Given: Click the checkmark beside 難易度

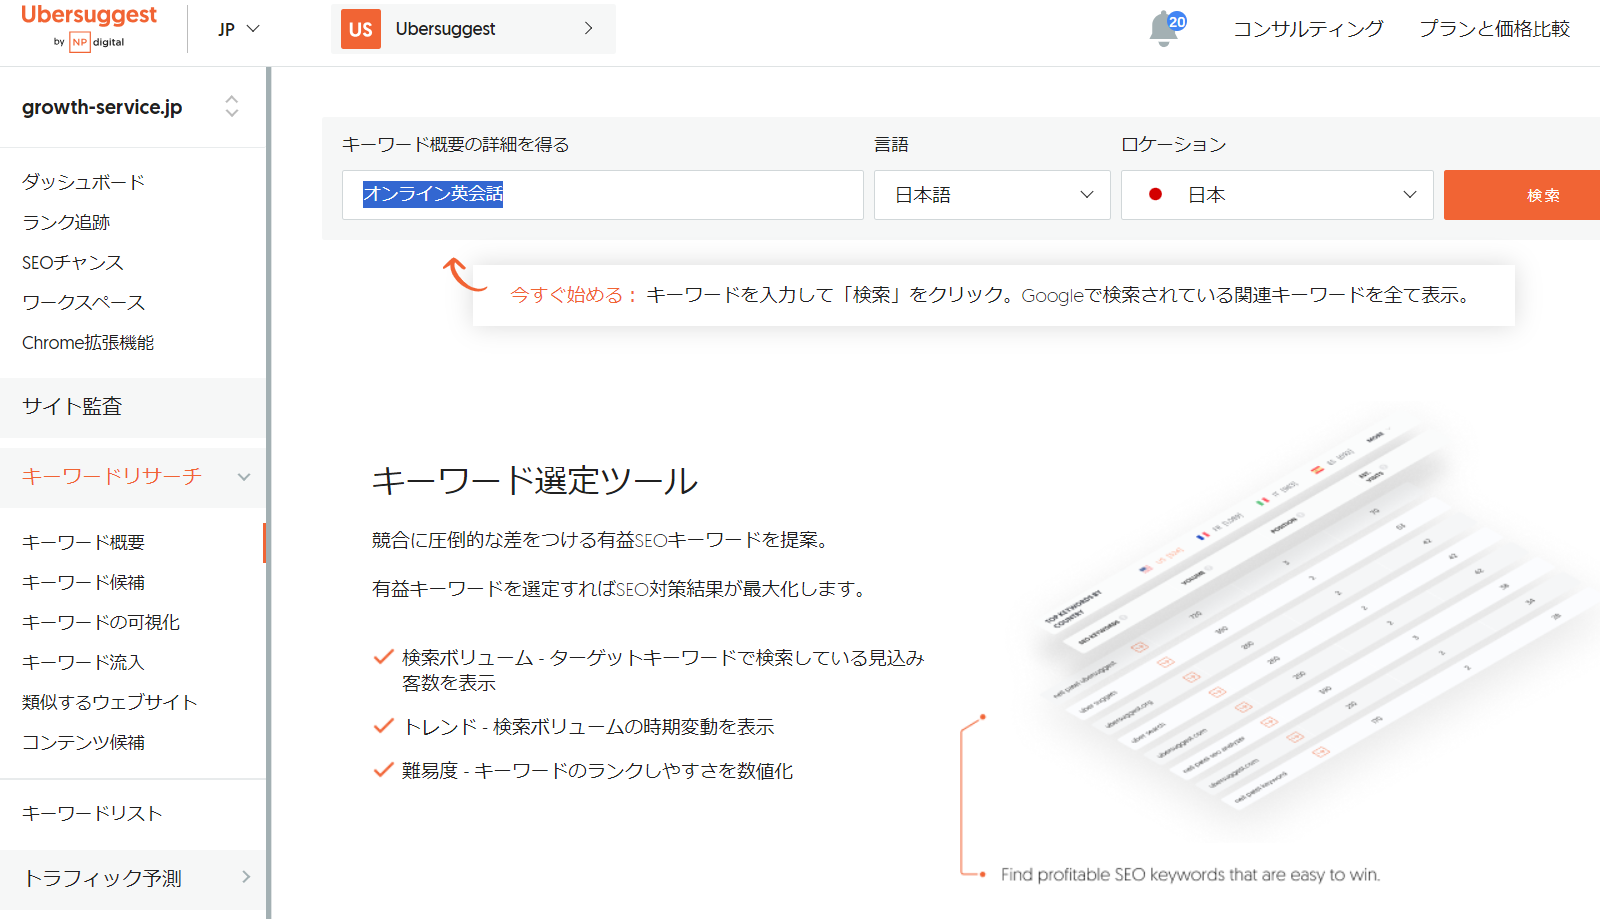Looking at the screenshot, I should tap(383, 770).
